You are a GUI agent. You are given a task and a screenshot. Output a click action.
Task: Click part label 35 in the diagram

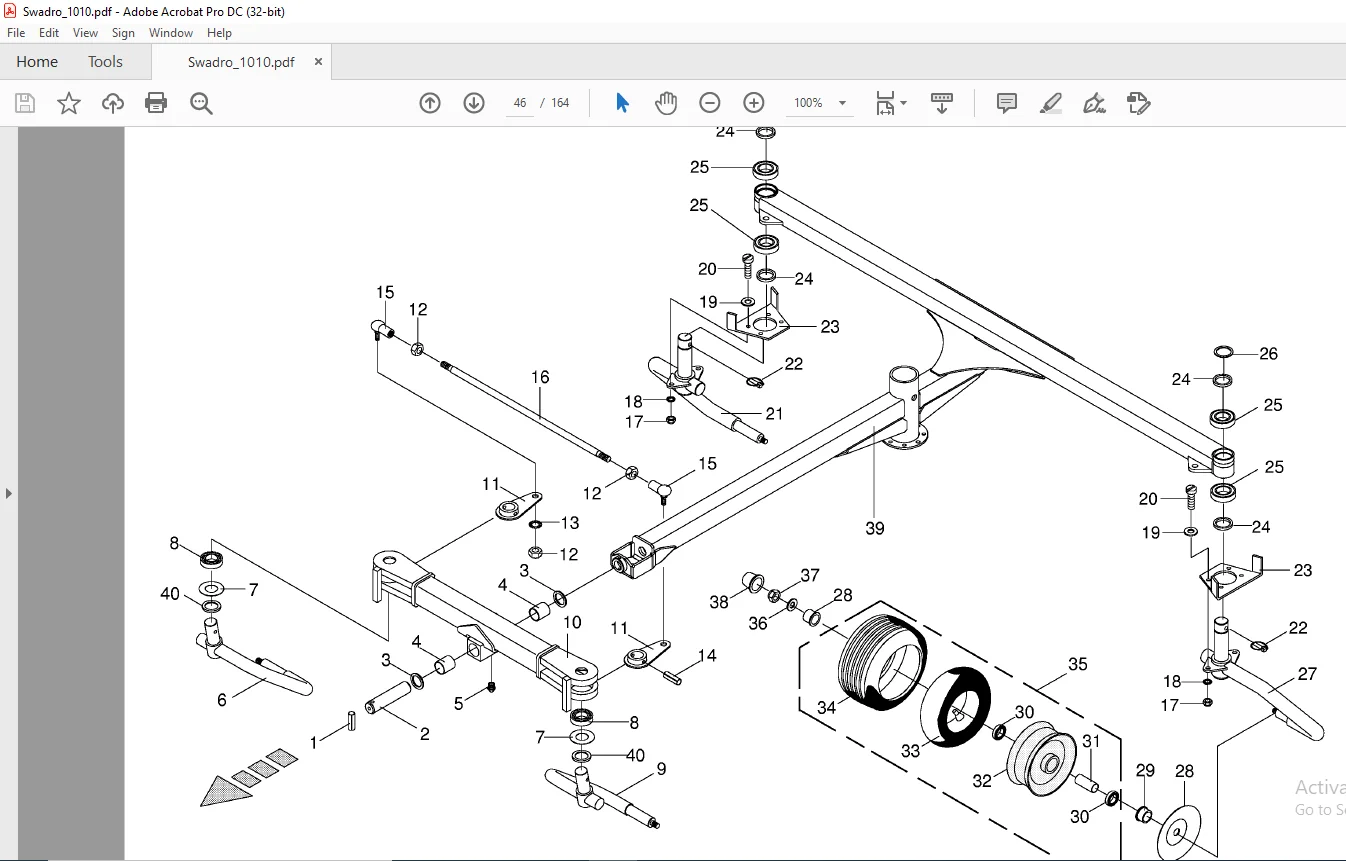pos(1077,664)
